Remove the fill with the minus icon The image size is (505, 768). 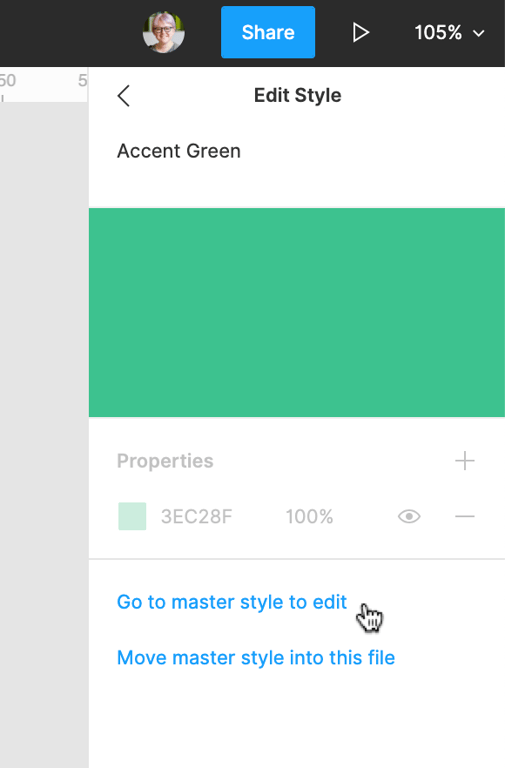coord(464,516)
